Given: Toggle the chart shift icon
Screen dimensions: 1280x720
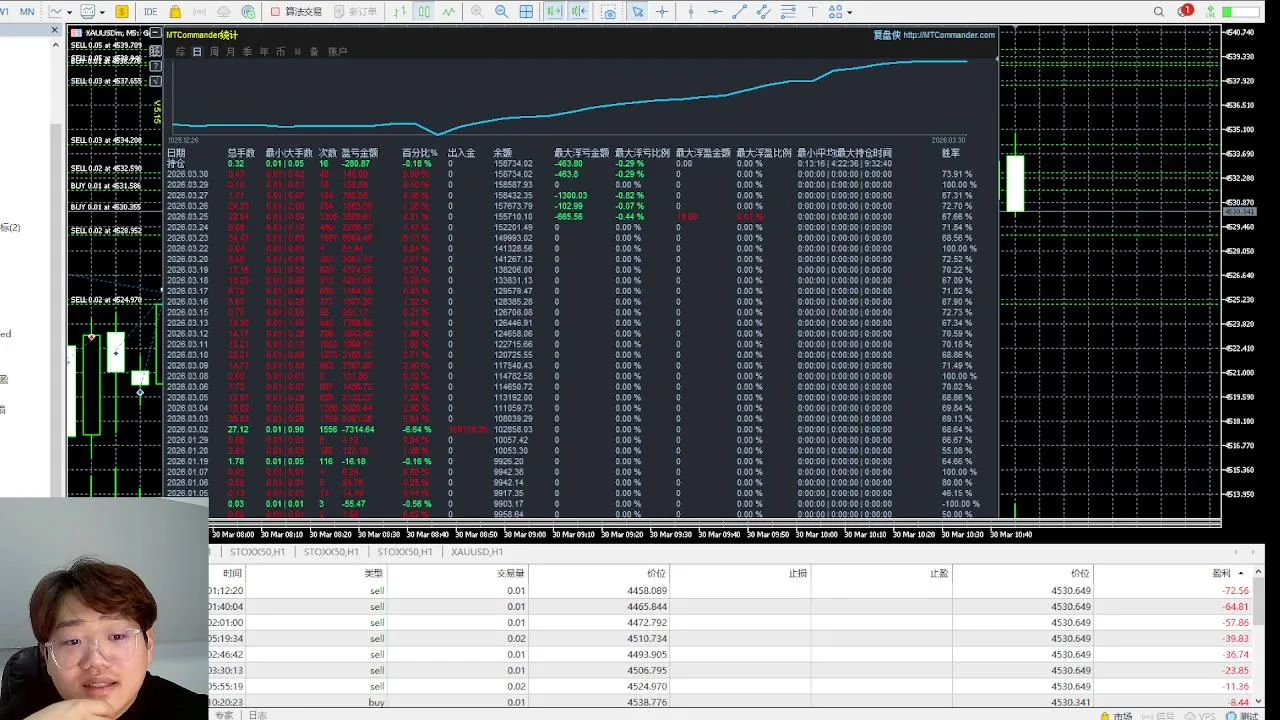Looking at the screenshot, I should pos(579,12).
